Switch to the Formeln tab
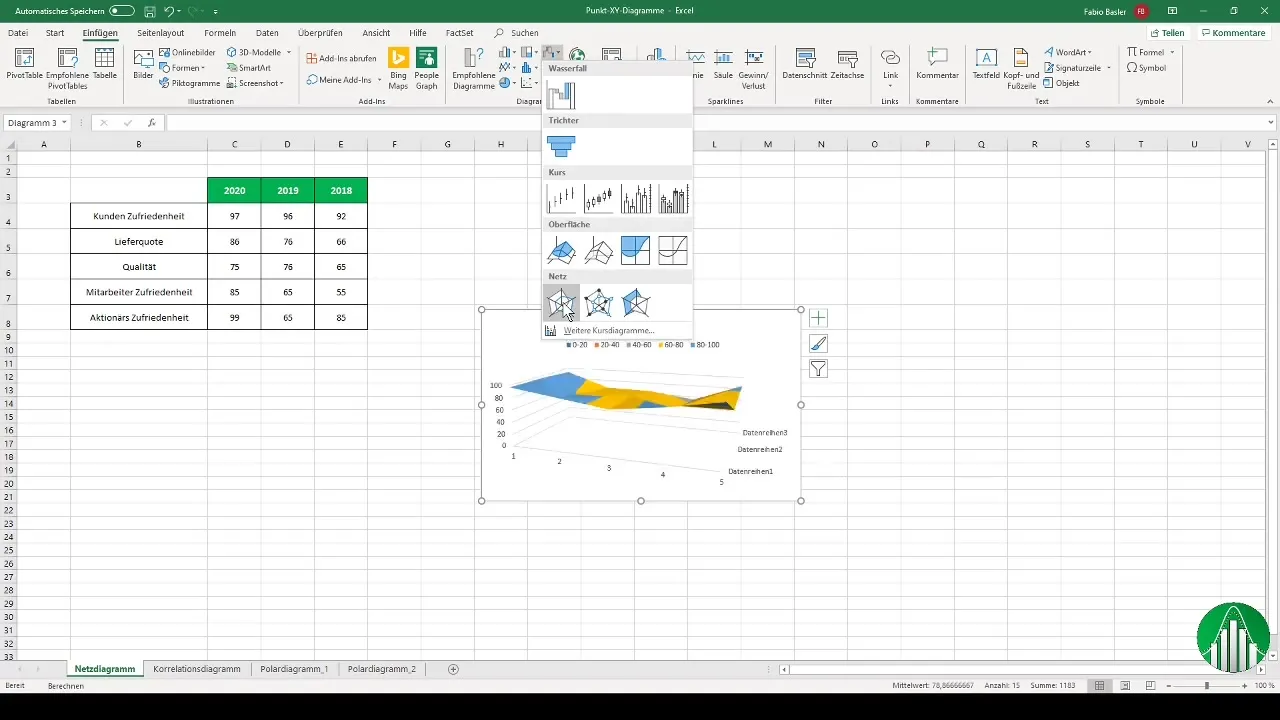This screenshot has height=720, width=1280. [x=219, y=32]
